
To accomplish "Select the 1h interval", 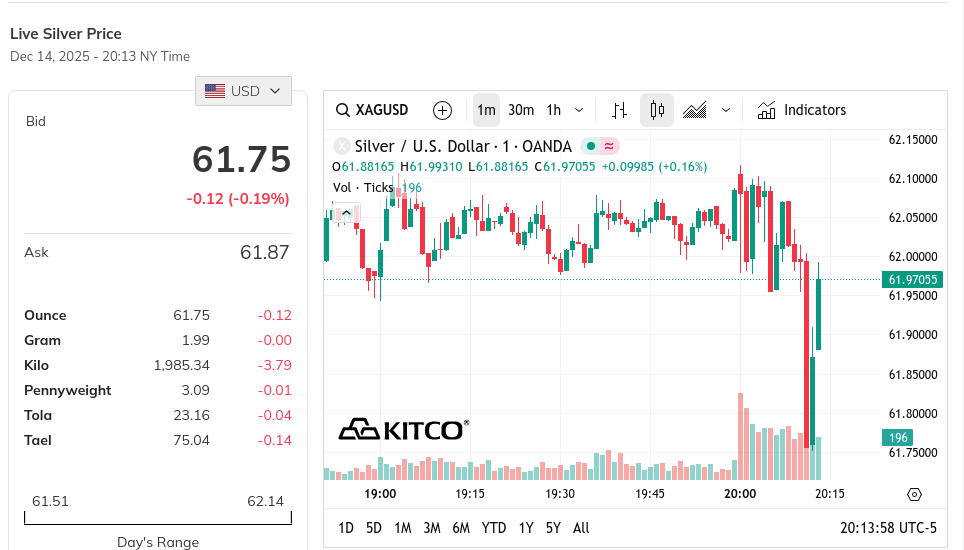I will [x=554, y=111].
